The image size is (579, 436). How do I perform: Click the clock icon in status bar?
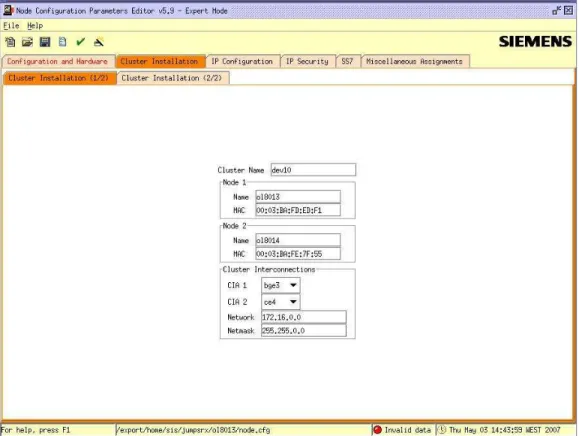click(442, 430)
